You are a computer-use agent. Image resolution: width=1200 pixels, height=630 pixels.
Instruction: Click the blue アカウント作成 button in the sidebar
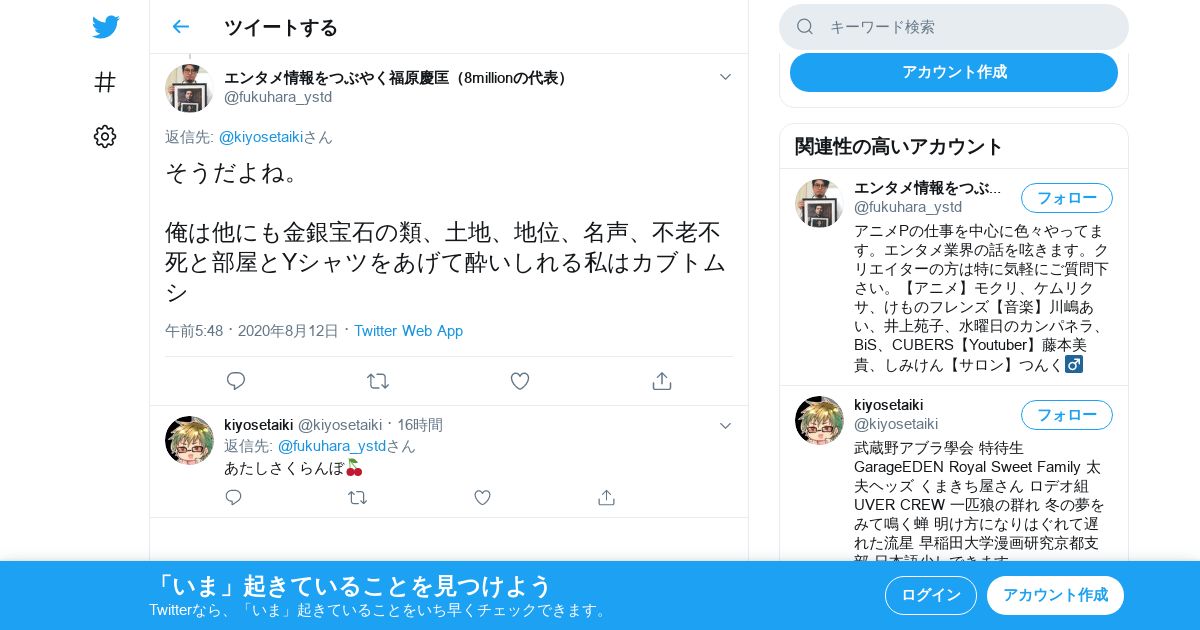coord(954,72)
